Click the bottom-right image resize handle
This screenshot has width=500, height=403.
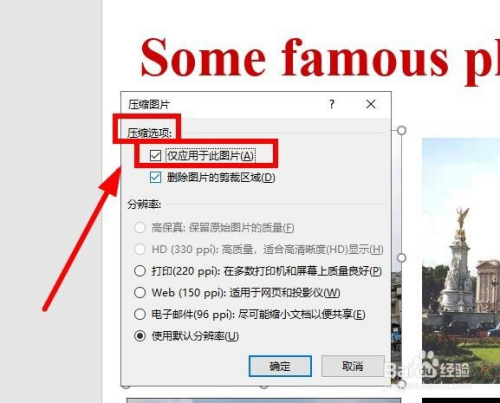(x=402, y=384)
